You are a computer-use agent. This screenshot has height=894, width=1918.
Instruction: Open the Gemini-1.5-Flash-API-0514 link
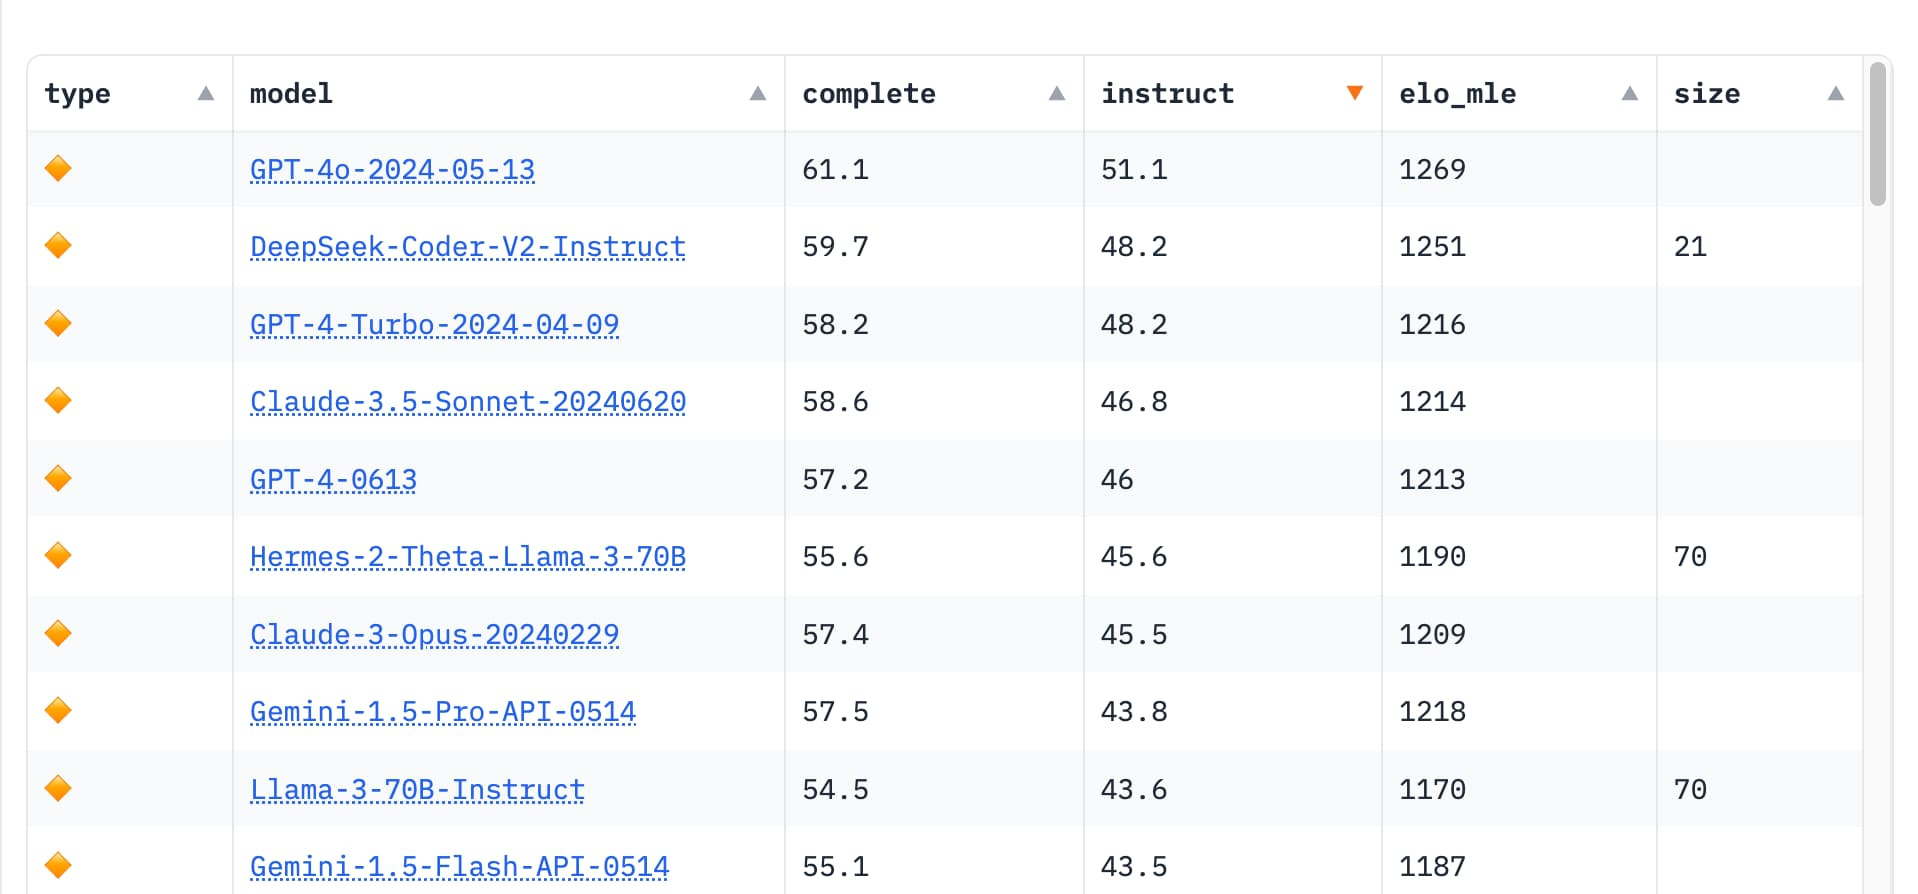coord(460,867)
